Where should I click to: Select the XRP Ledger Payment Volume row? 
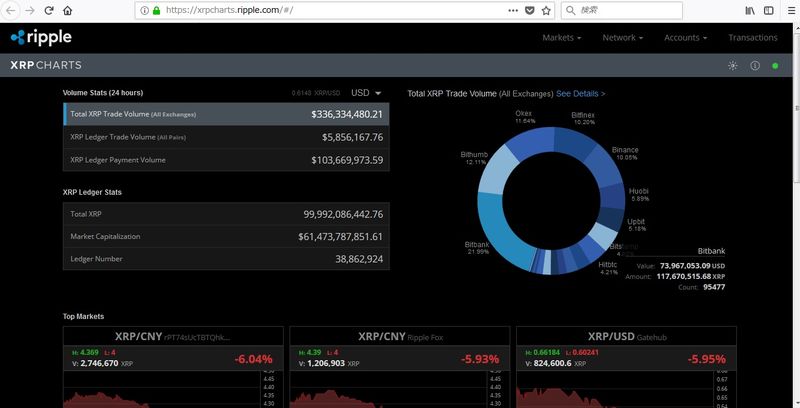point(226,160)
